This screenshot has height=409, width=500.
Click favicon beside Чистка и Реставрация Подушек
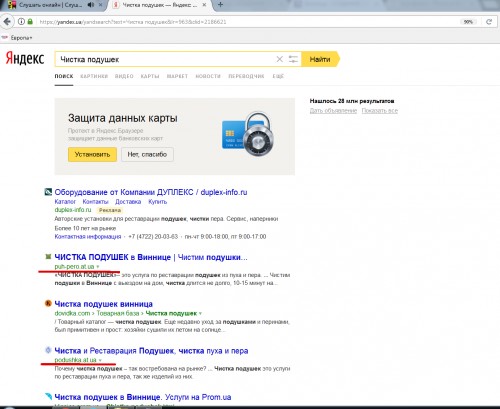(48, 350)
